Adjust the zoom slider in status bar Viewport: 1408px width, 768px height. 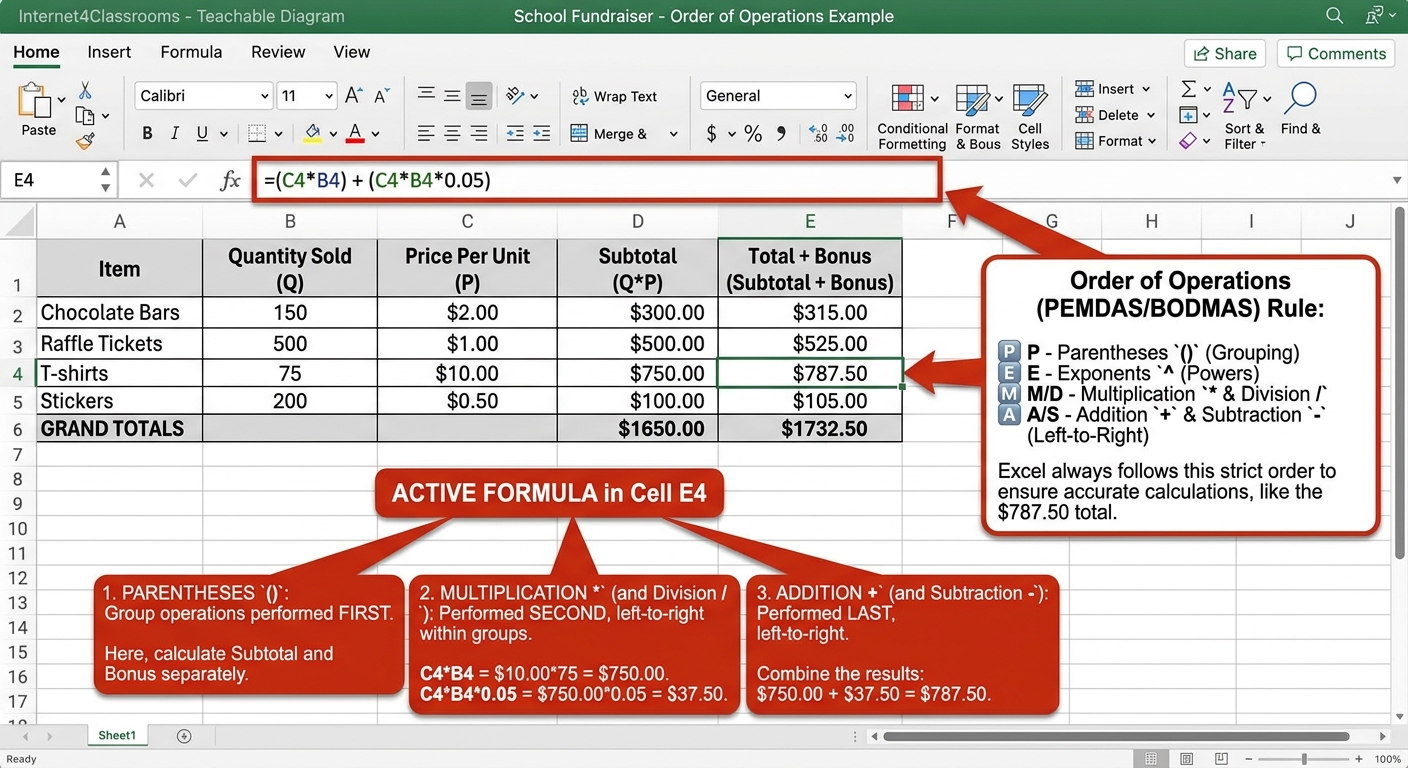click(1304, 759)
